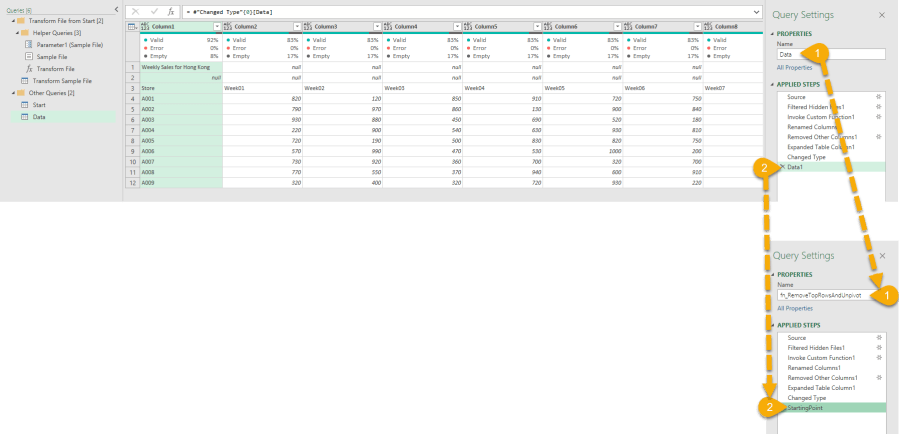Viewport: 899px width, 434px height.
Task: Open the Column6 filter dropdown
Action: tap(617, 26)
